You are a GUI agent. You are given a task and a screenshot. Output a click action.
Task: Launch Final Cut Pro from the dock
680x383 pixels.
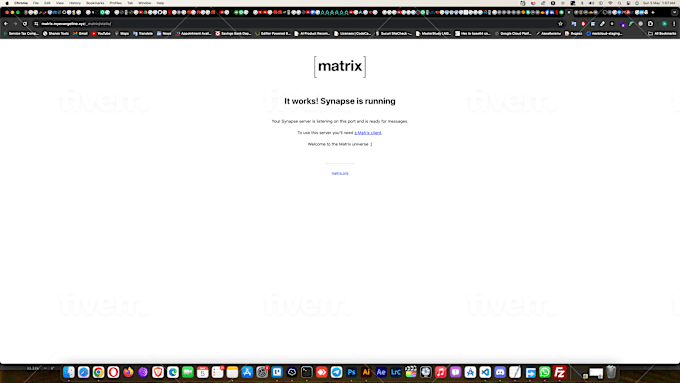click(x=411, y=372)
